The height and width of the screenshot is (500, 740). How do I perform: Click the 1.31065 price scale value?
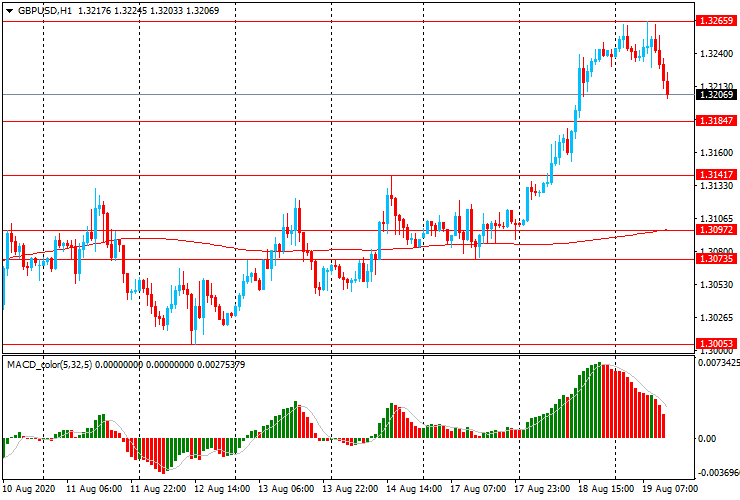716,219
